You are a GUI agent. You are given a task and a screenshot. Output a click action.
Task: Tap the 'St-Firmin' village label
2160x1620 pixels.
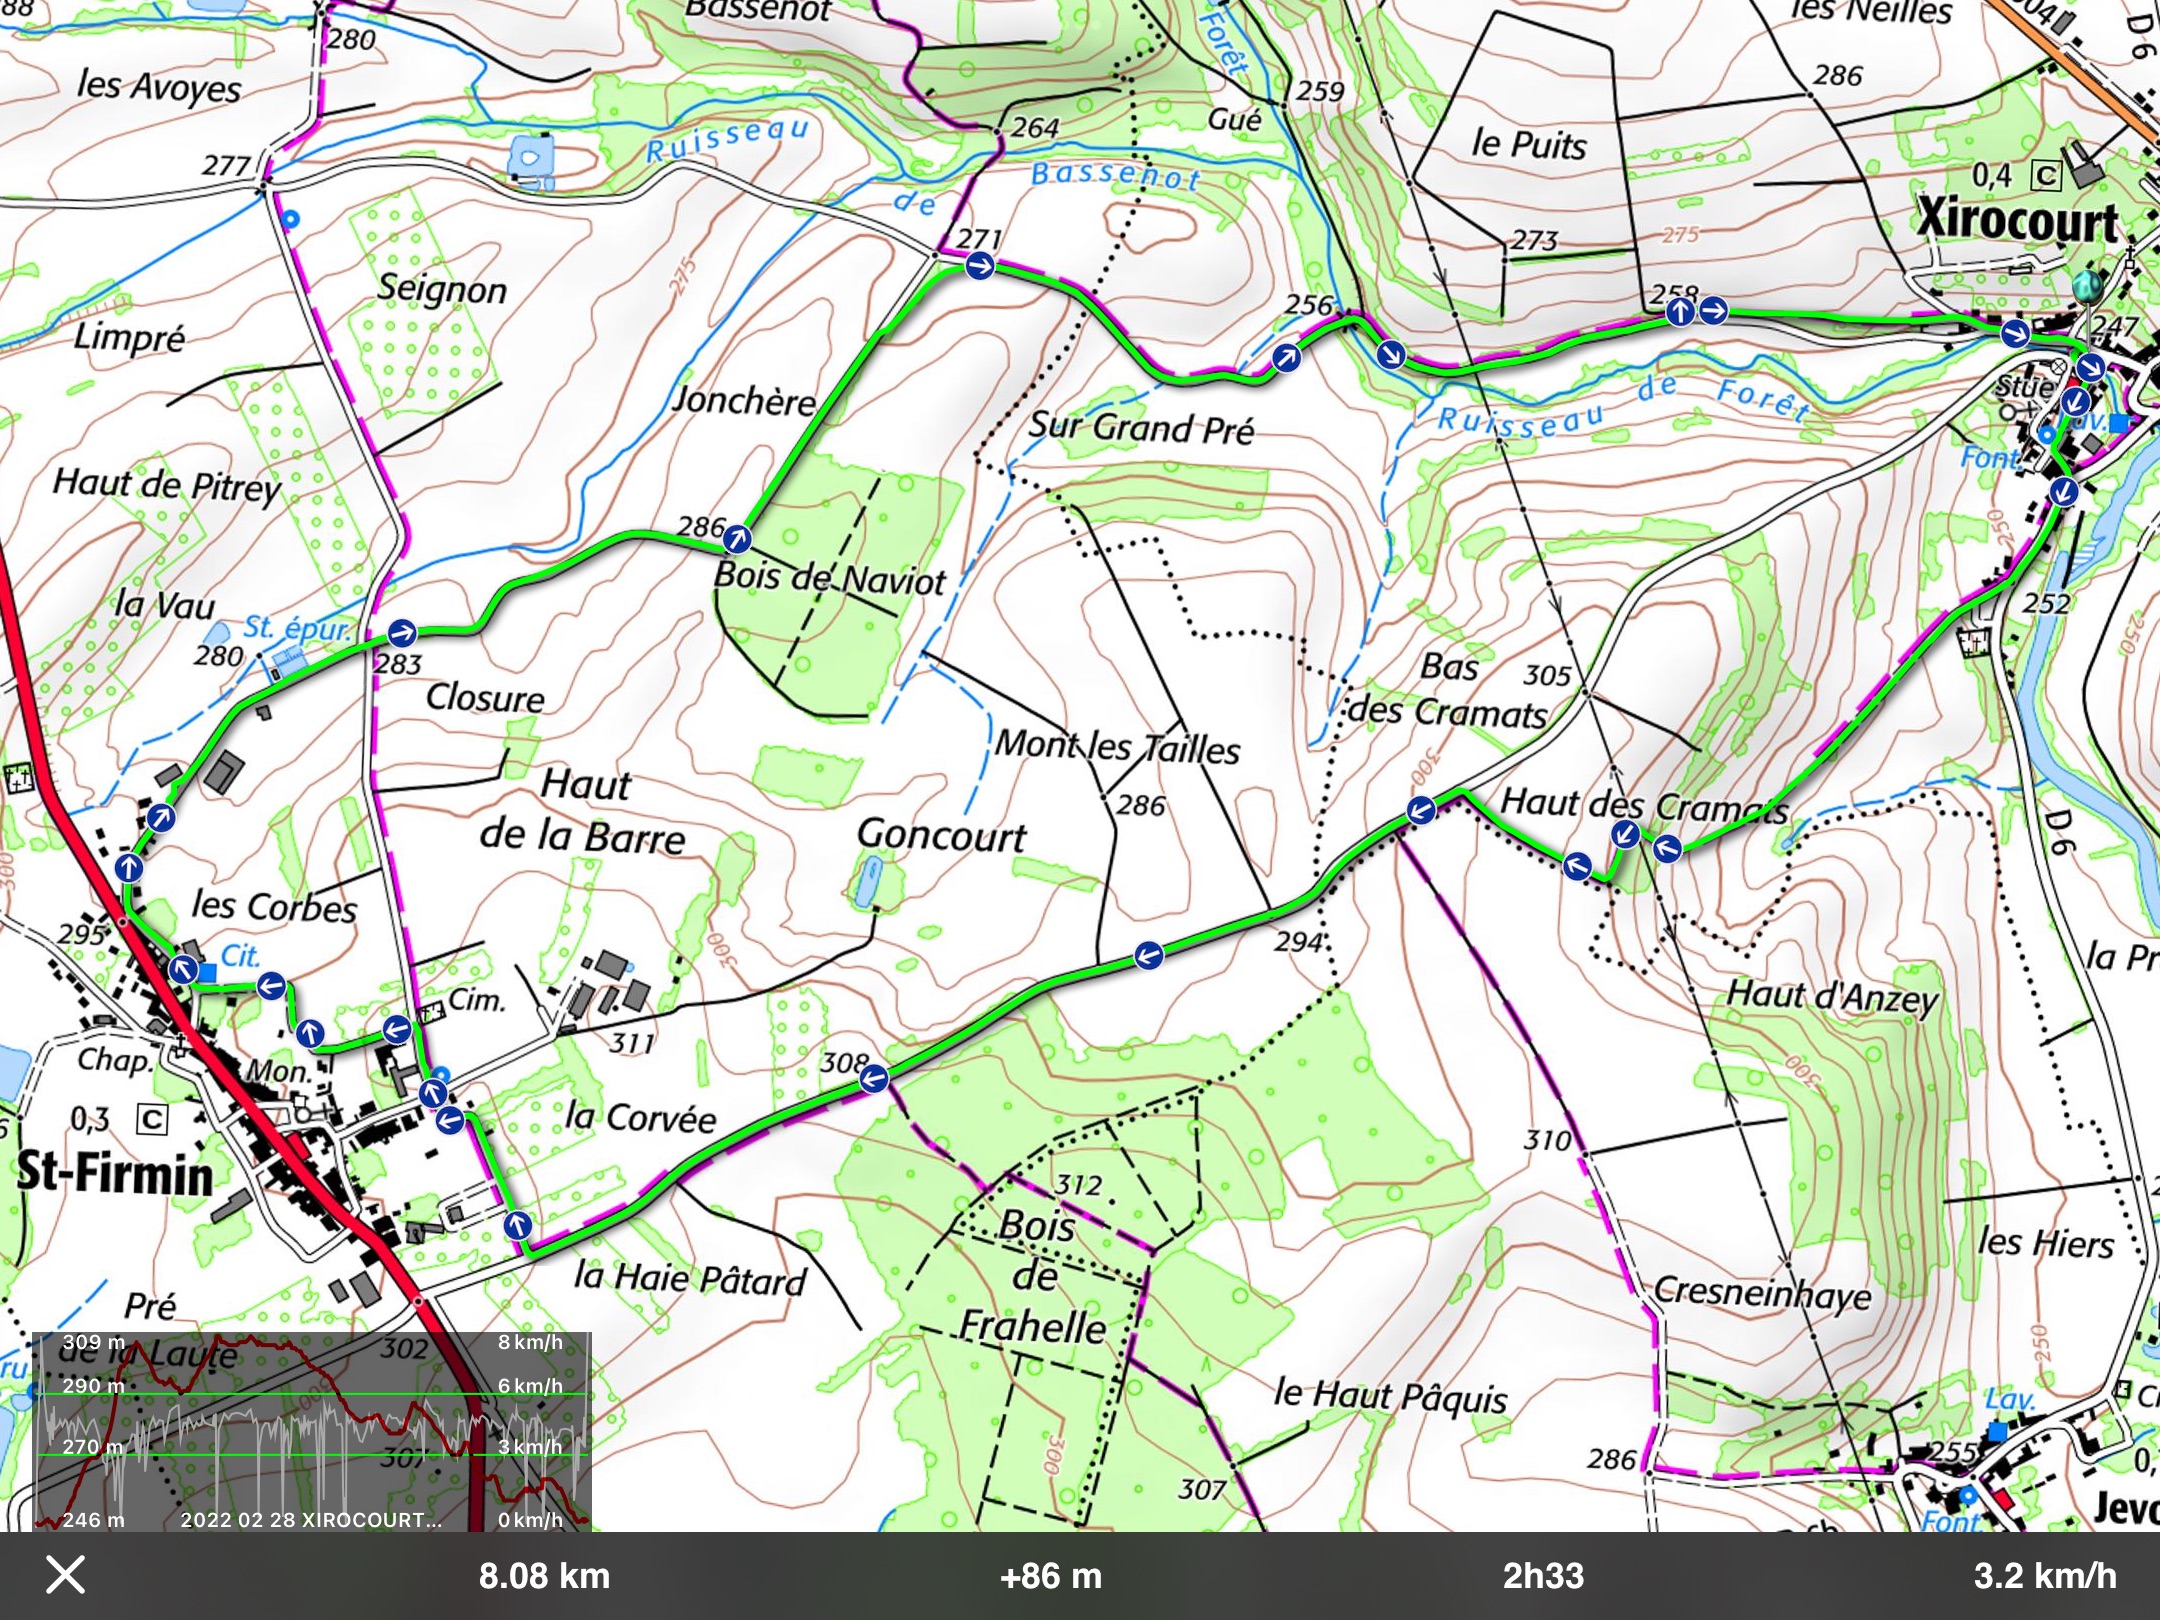point(116,1173)
